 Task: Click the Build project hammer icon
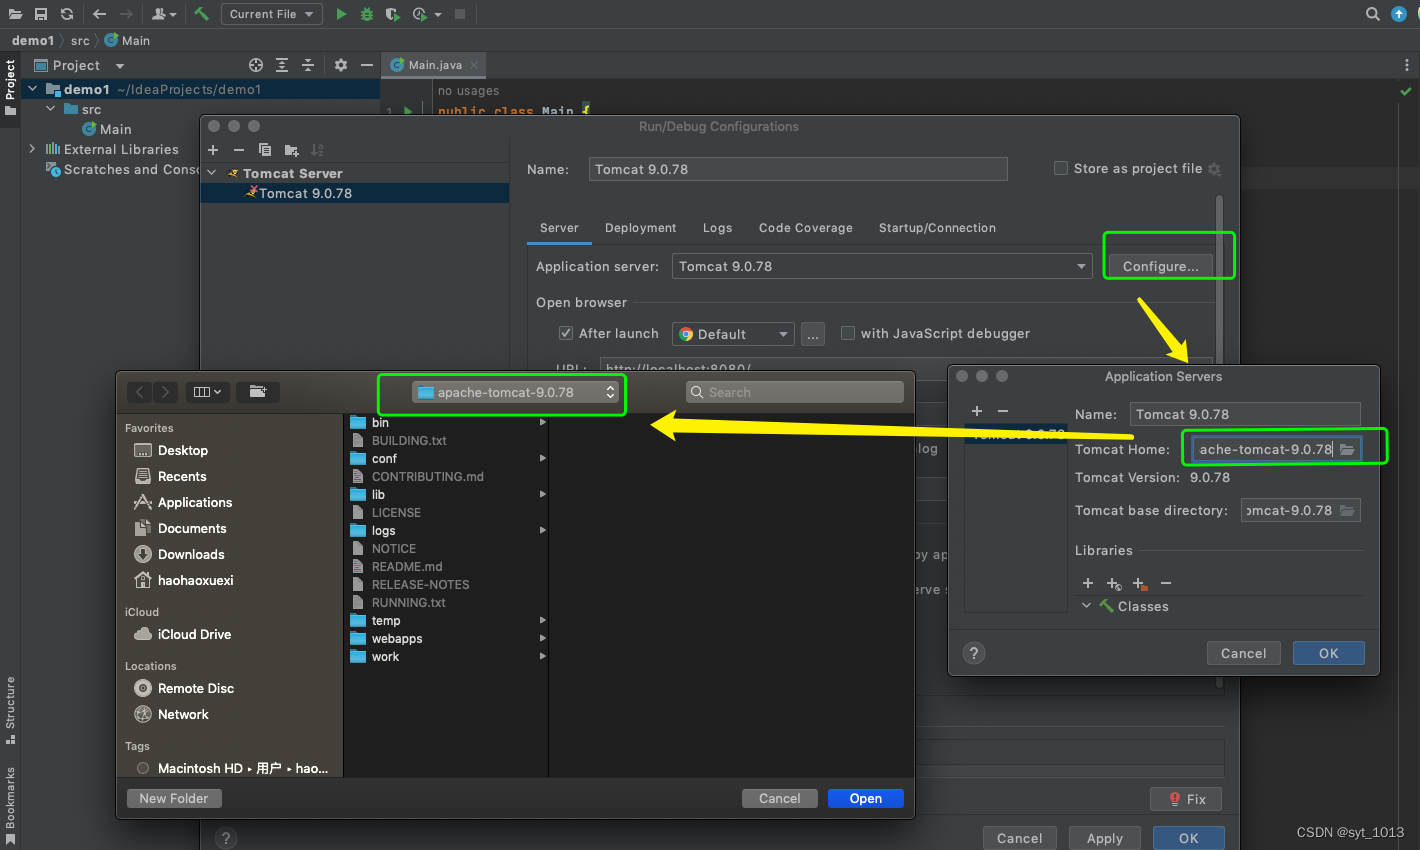pyautogui.click(x=202, y=14)
